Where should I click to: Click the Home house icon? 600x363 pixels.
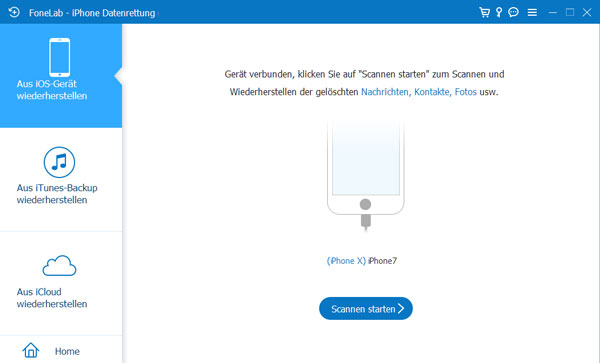coord(31,350)
